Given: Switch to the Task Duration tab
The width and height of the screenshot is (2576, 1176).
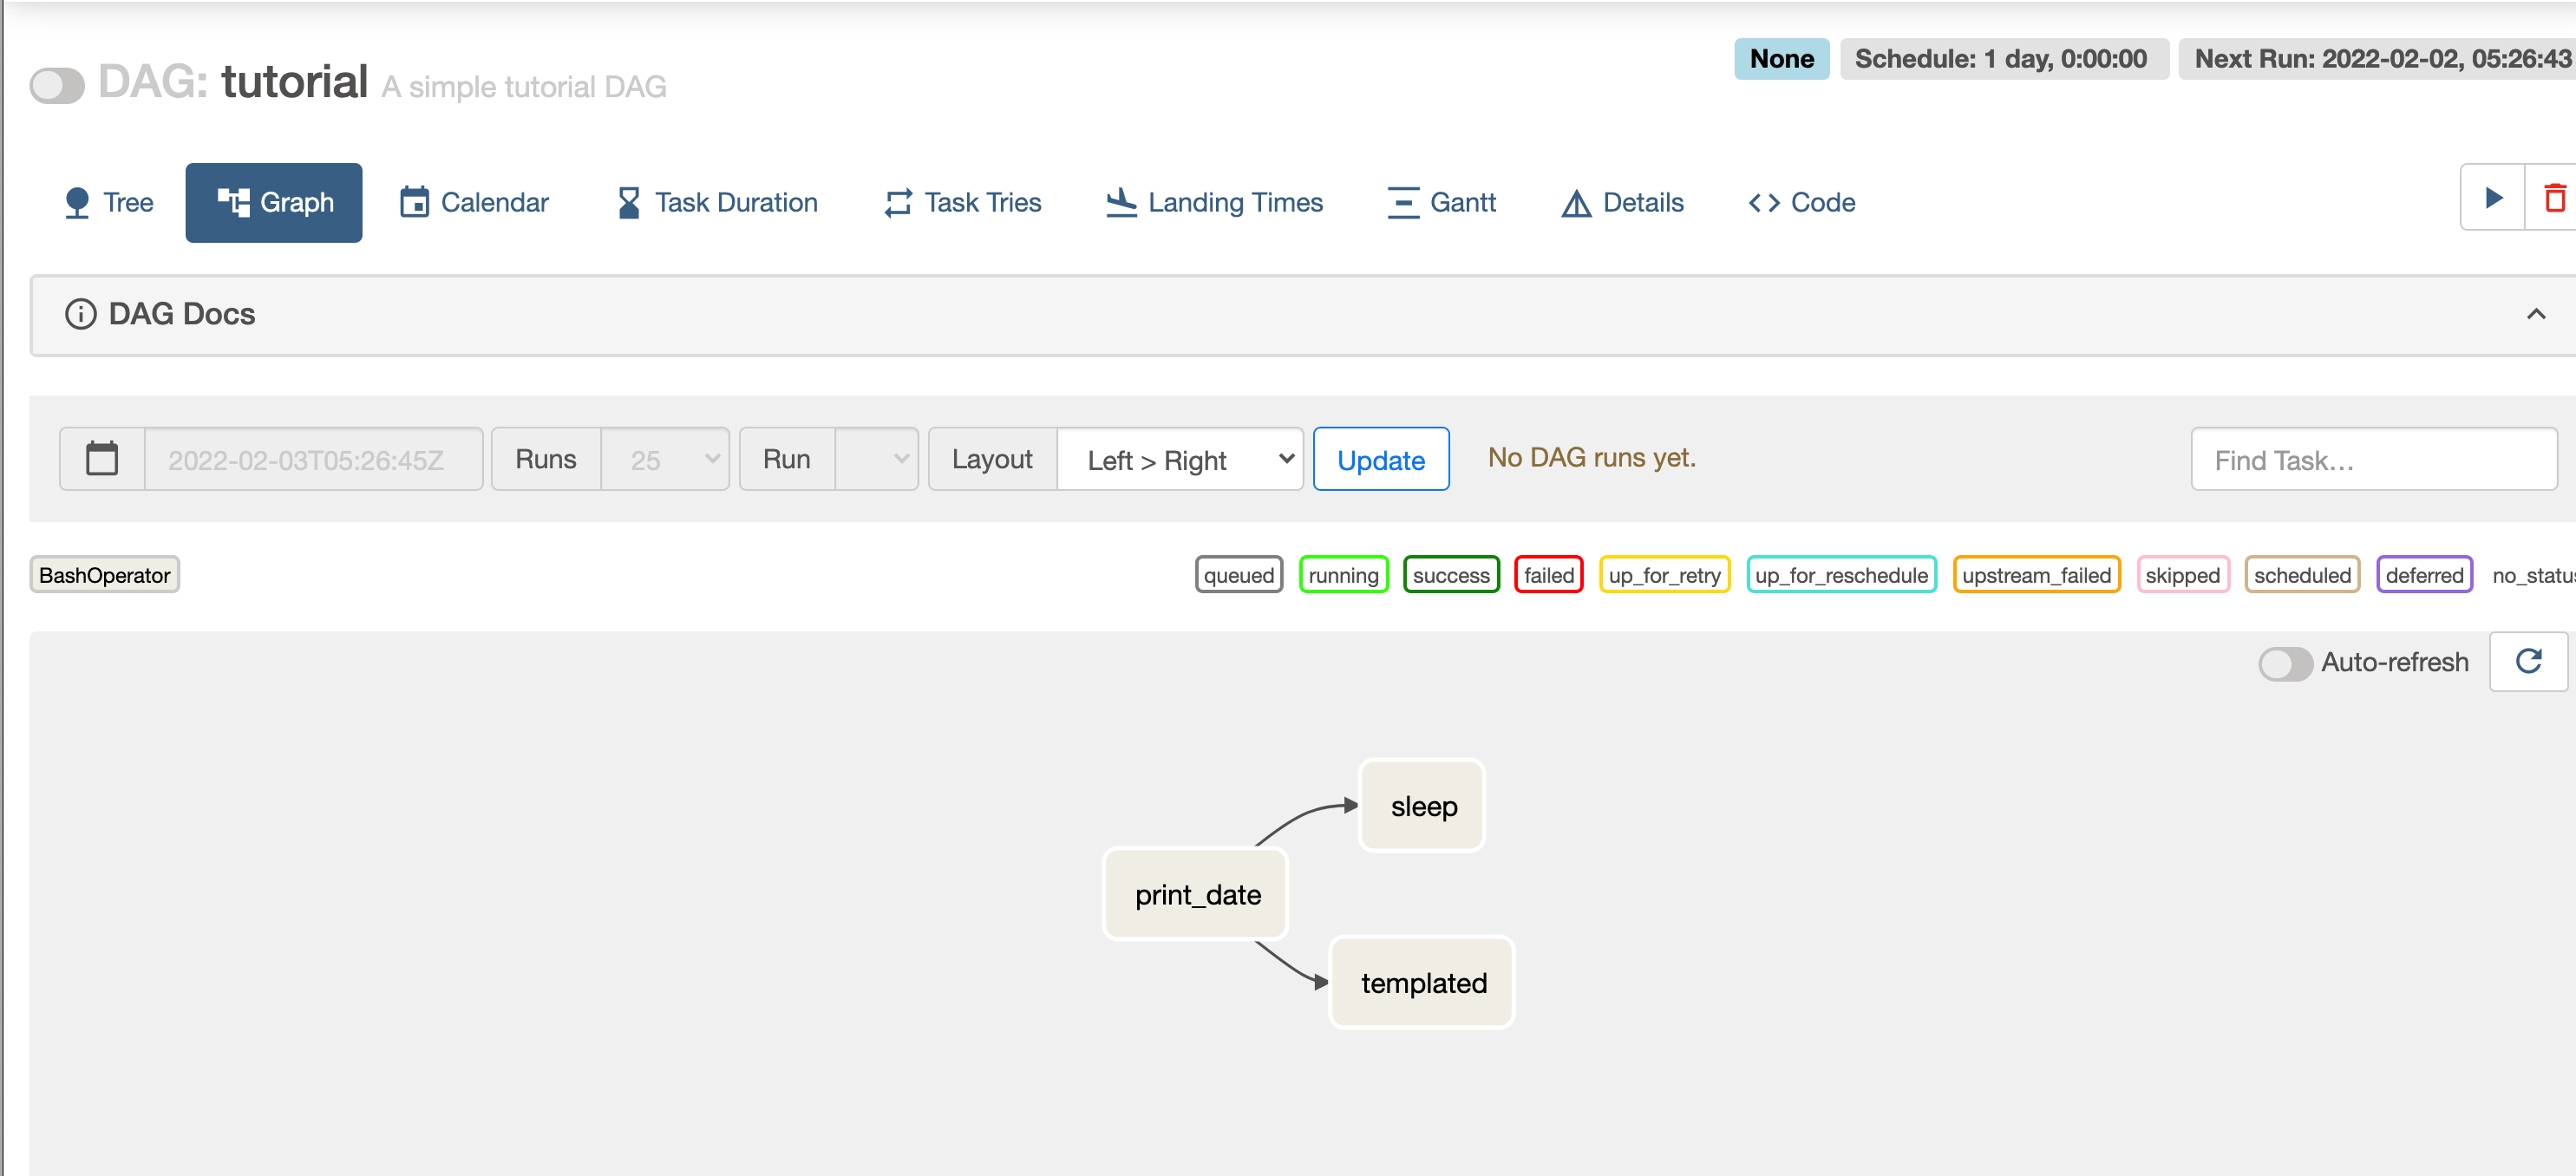Looking at the screenshot, I should click(x=717, y=203).
